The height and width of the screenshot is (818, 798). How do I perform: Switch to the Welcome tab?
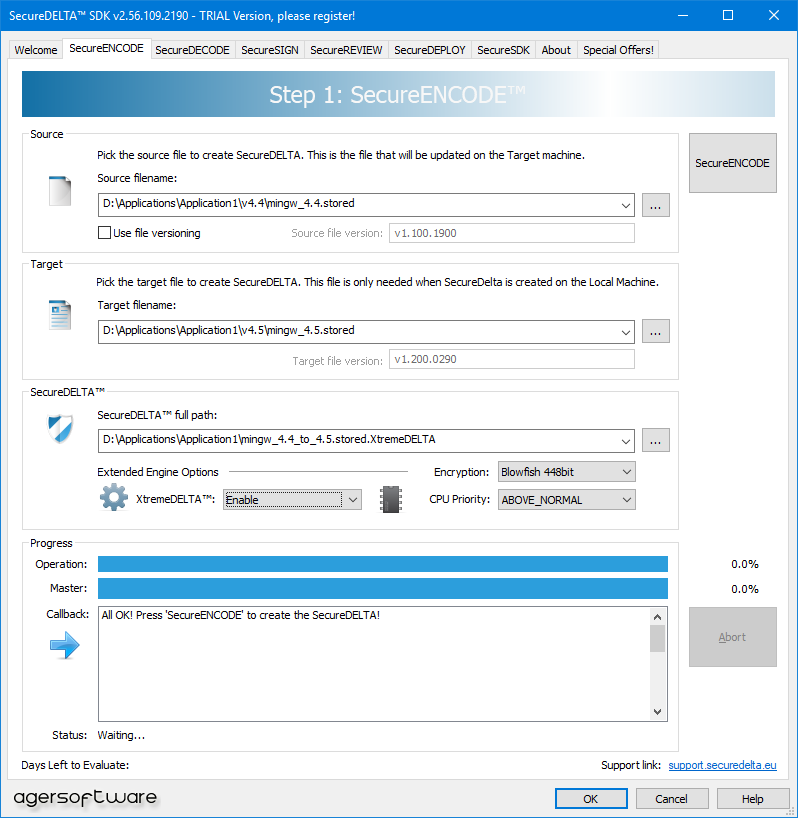(x=36, y=50)
